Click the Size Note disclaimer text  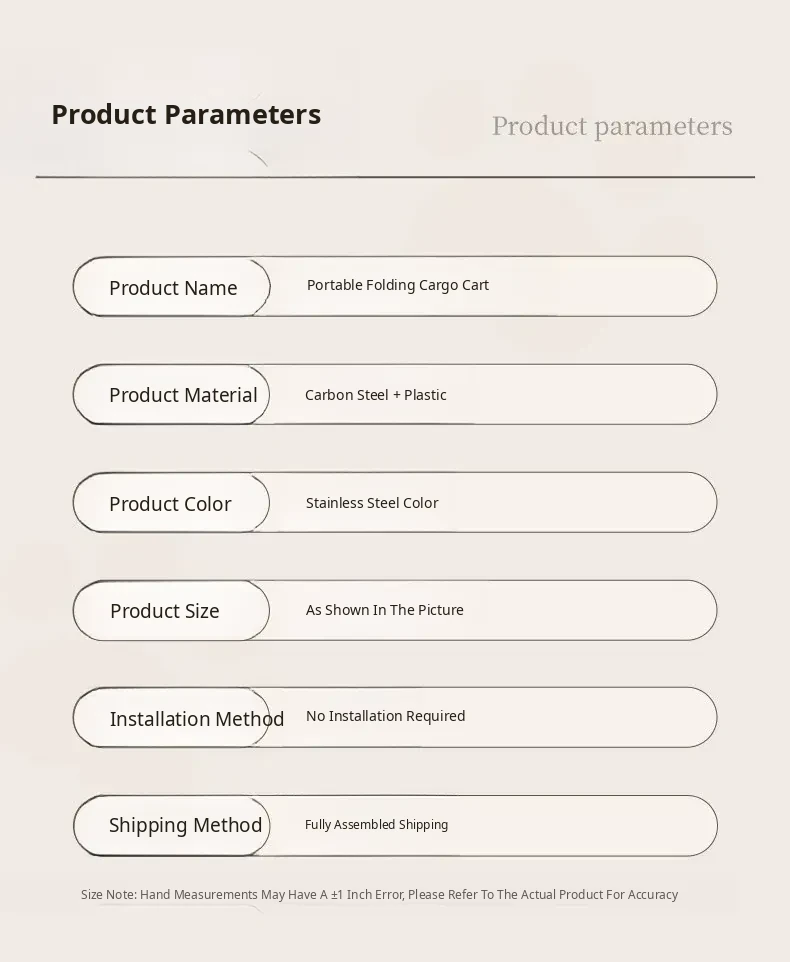(x=379, y=895)
